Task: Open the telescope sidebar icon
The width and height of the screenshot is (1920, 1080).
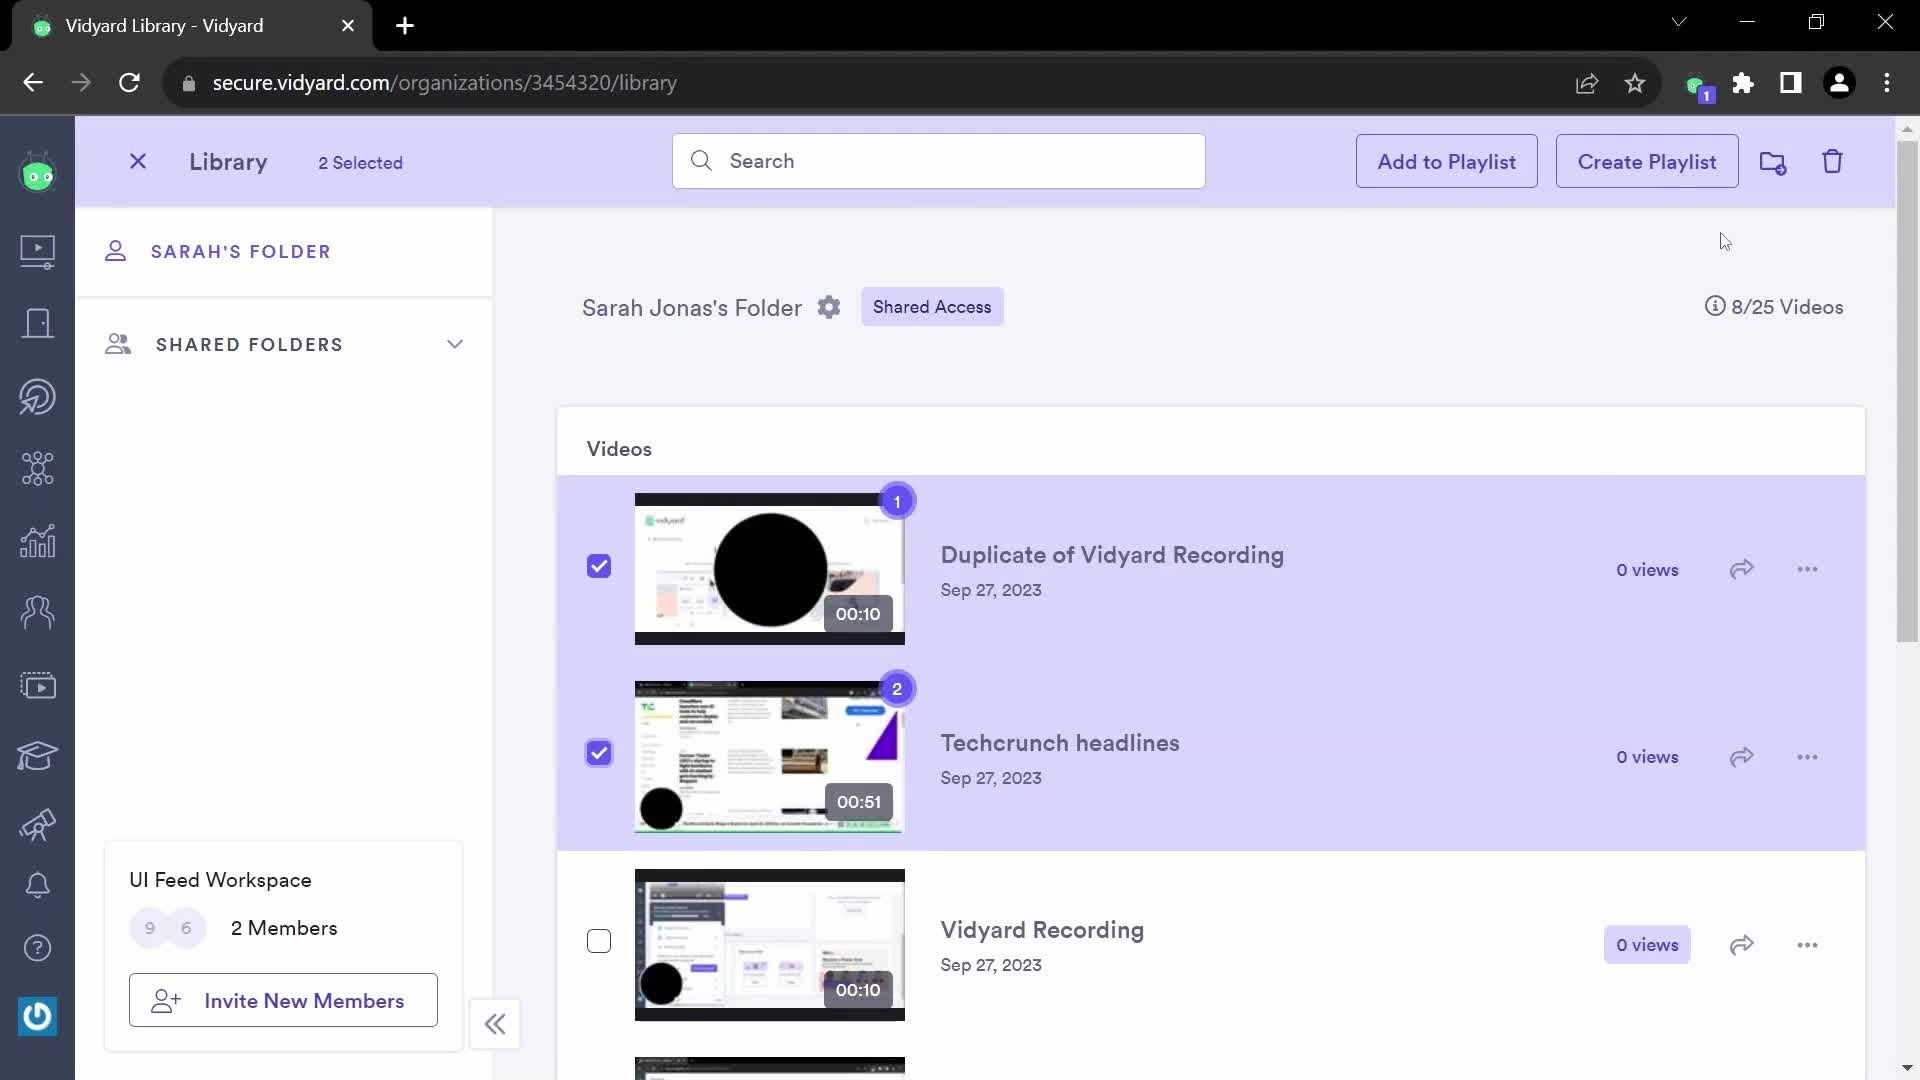Action: pos(38,825)
